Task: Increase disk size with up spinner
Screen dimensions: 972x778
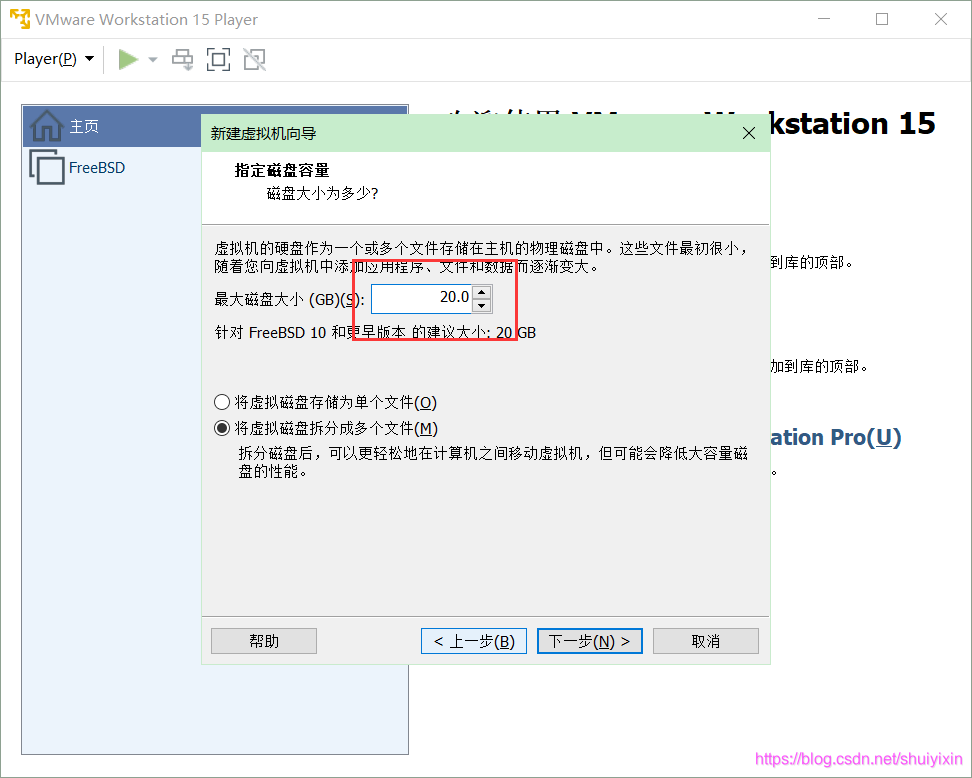Action: tap(482, 291)
